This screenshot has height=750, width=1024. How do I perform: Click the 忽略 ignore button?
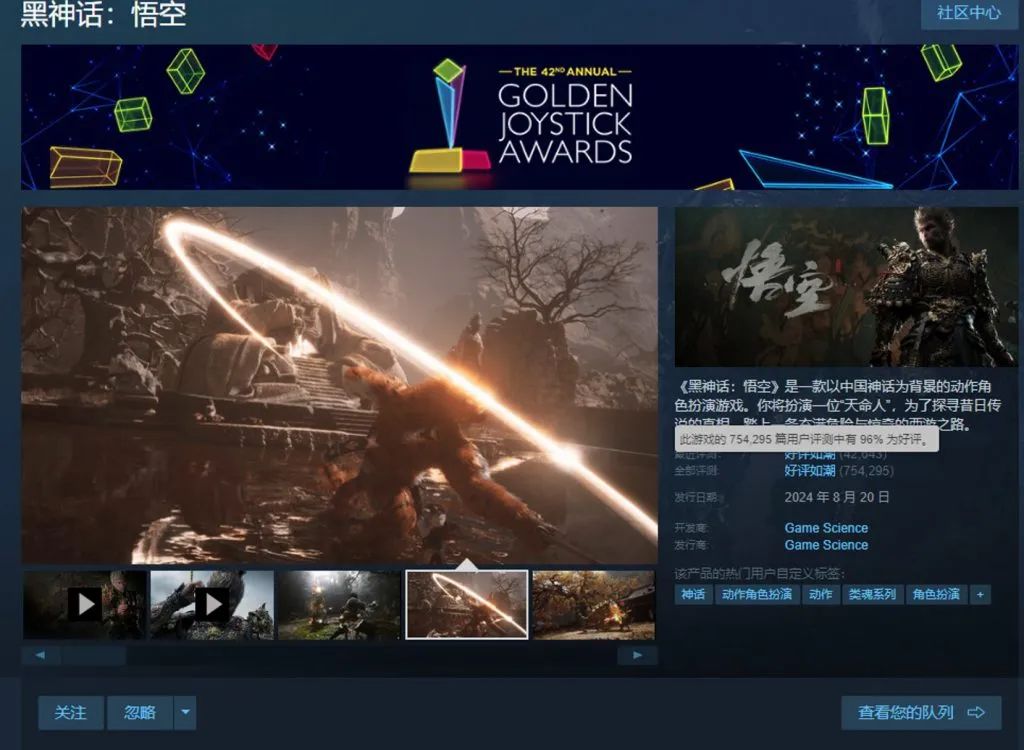click(140, 712)
